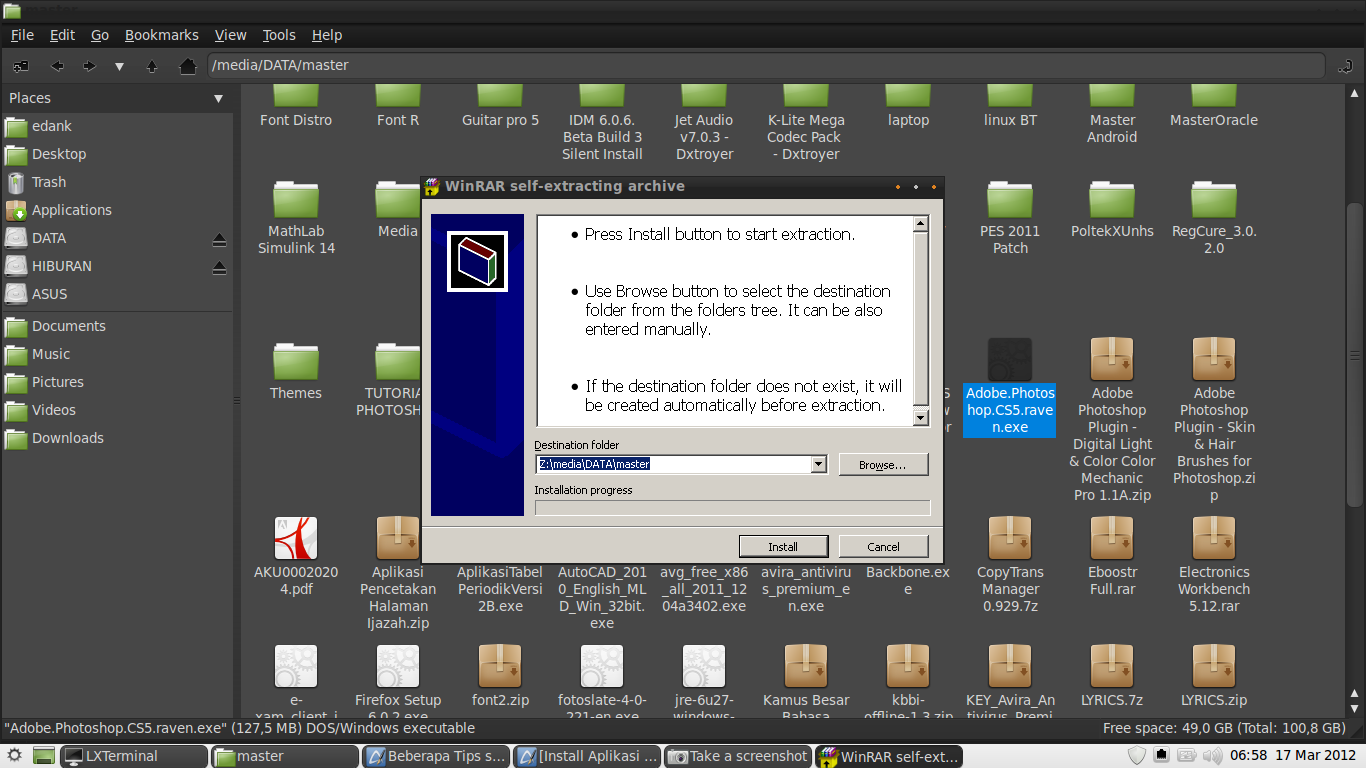Go back with the left arrow icon

[x=57, y=66]
